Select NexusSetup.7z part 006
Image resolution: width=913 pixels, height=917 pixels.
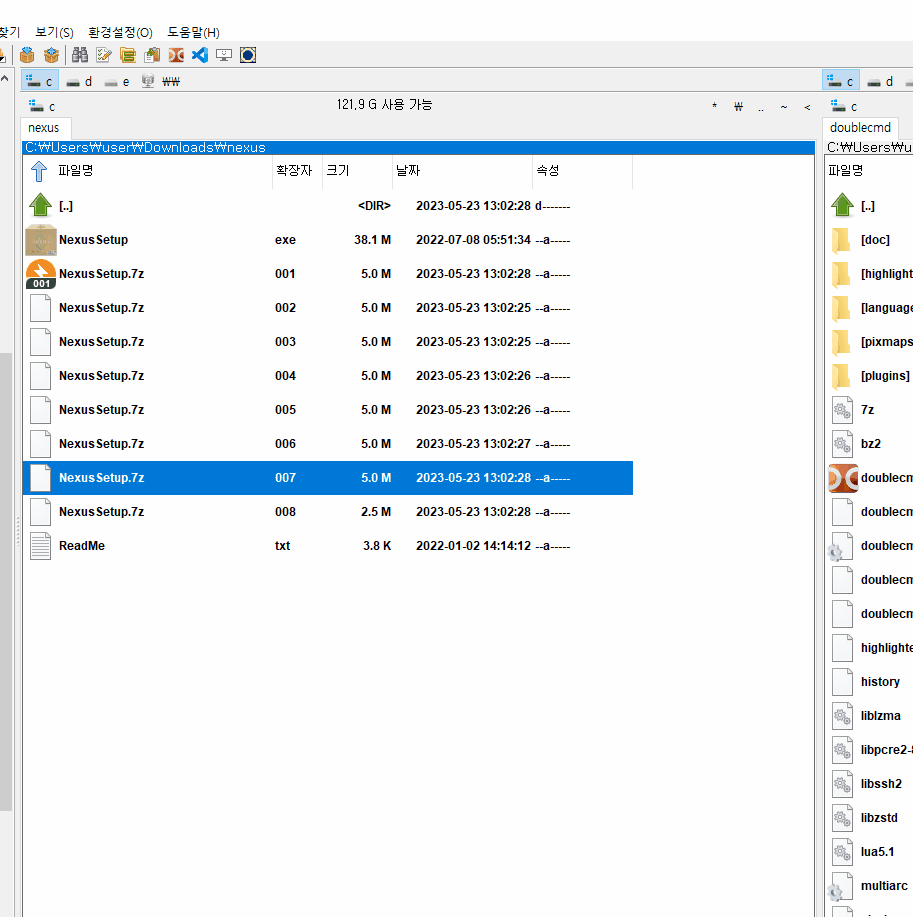click(328, 444)
